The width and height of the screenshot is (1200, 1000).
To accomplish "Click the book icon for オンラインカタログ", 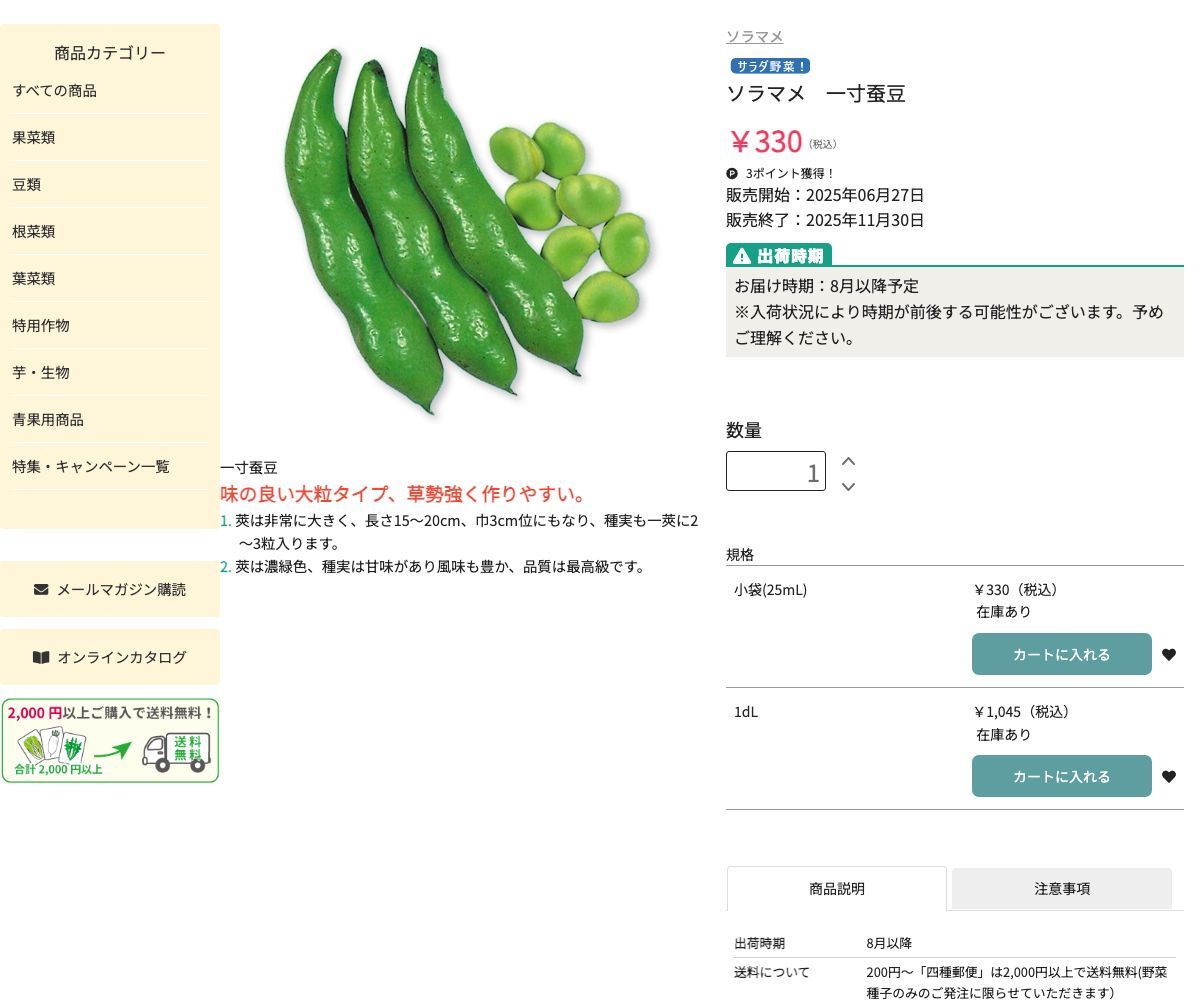I will point(40,657).
